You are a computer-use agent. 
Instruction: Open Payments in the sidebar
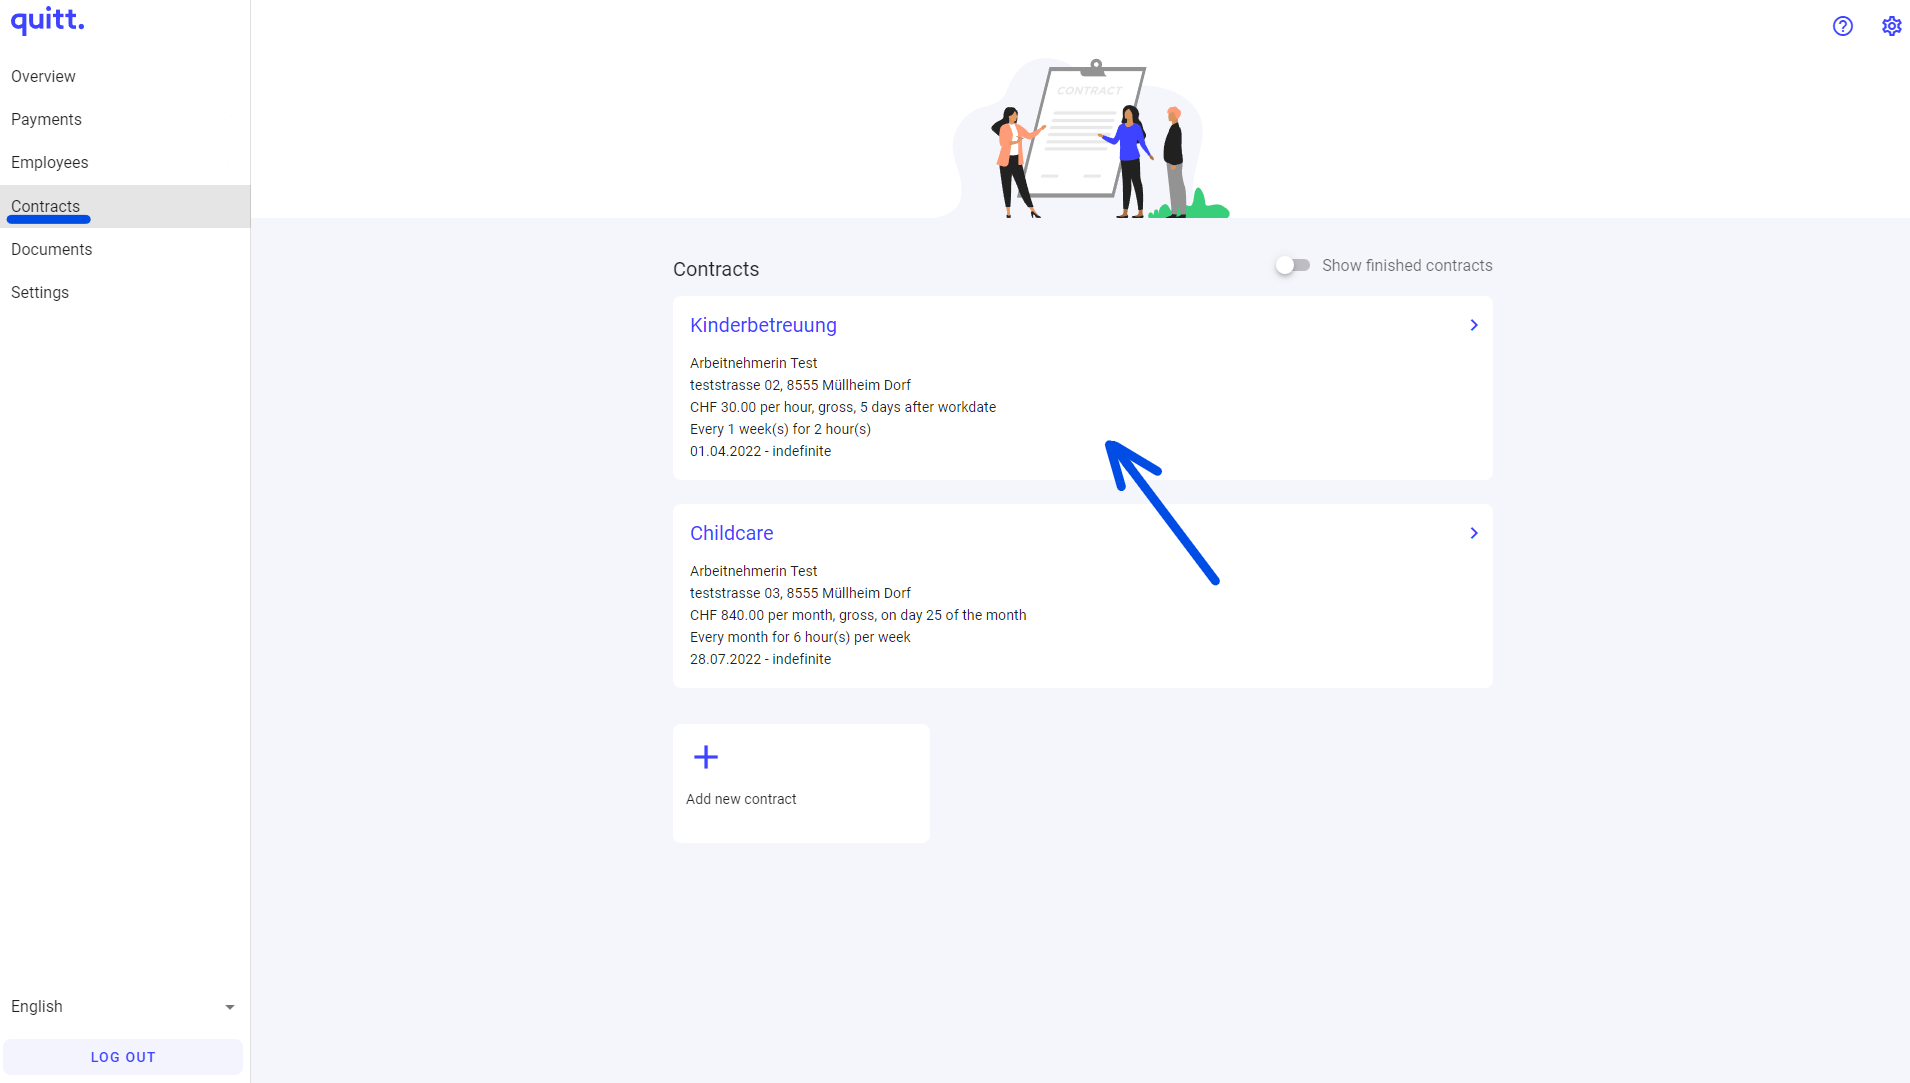pos(46,120)
